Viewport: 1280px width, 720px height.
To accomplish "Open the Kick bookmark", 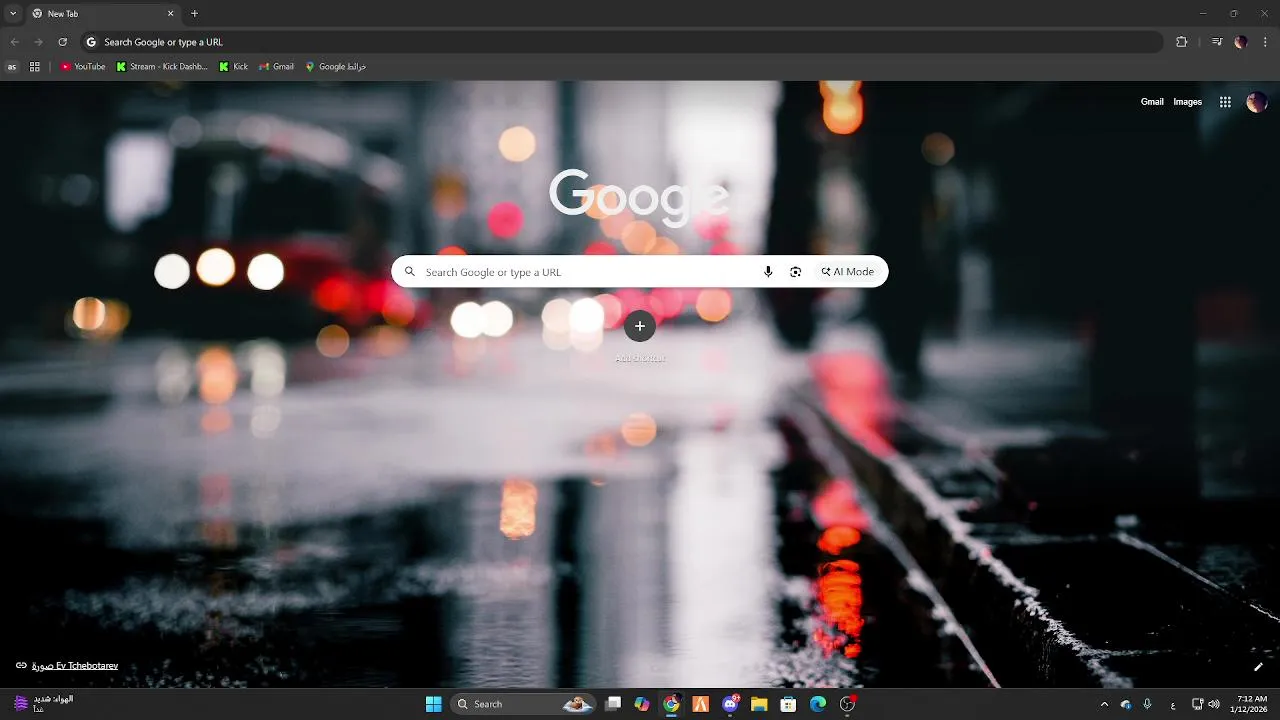I will coord(234,67).
